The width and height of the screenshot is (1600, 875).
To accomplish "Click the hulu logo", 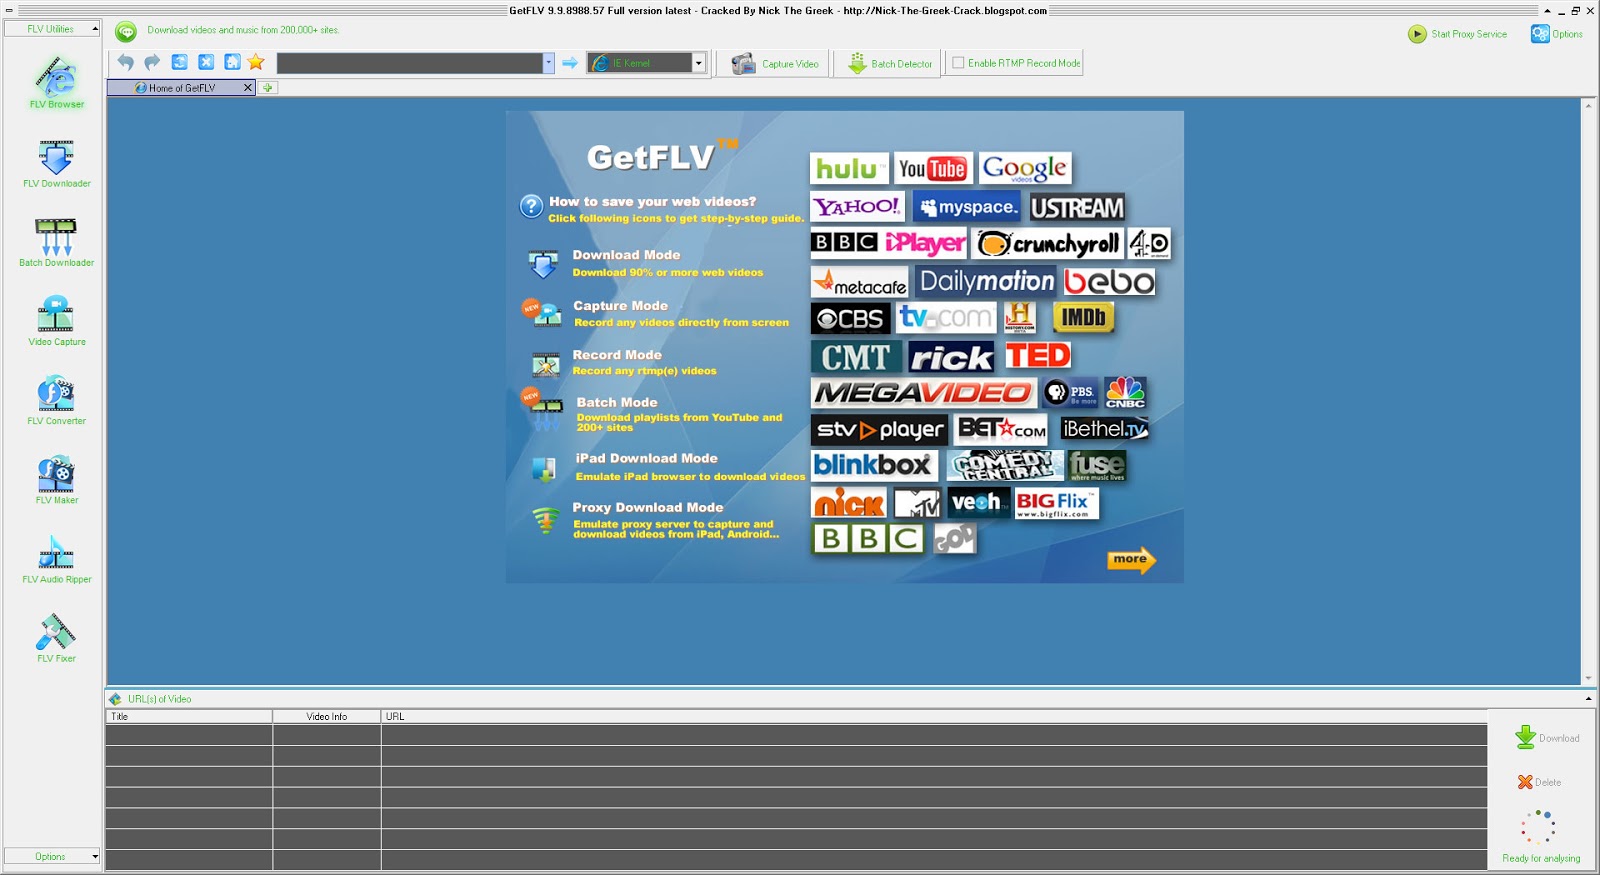I will point(849,168).
